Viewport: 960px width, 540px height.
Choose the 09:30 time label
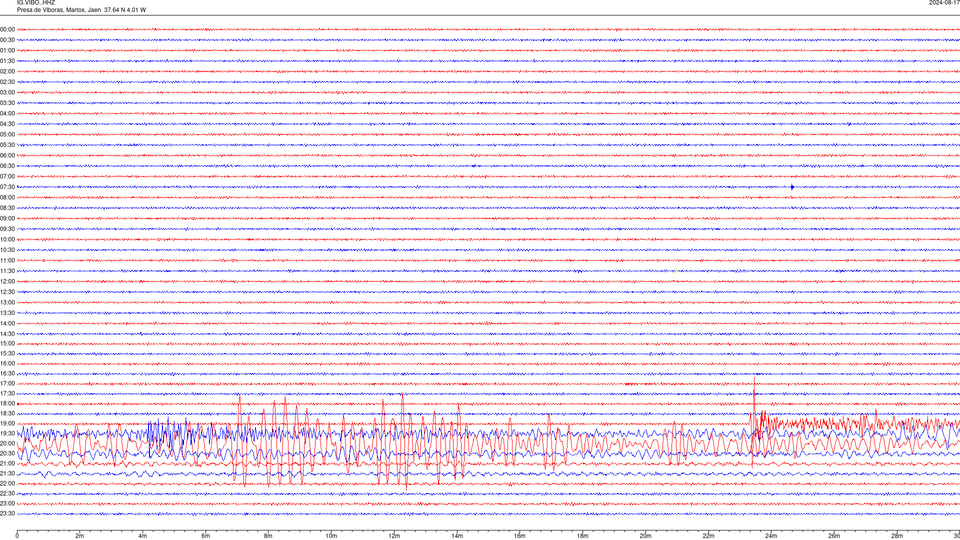[7, 229]
